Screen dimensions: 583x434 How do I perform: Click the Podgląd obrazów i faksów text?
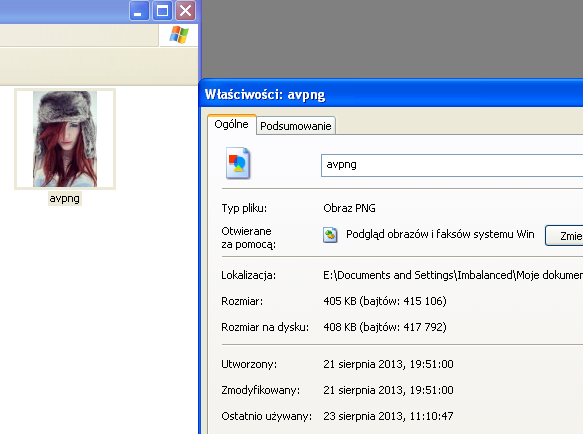[x=440, y=234]
